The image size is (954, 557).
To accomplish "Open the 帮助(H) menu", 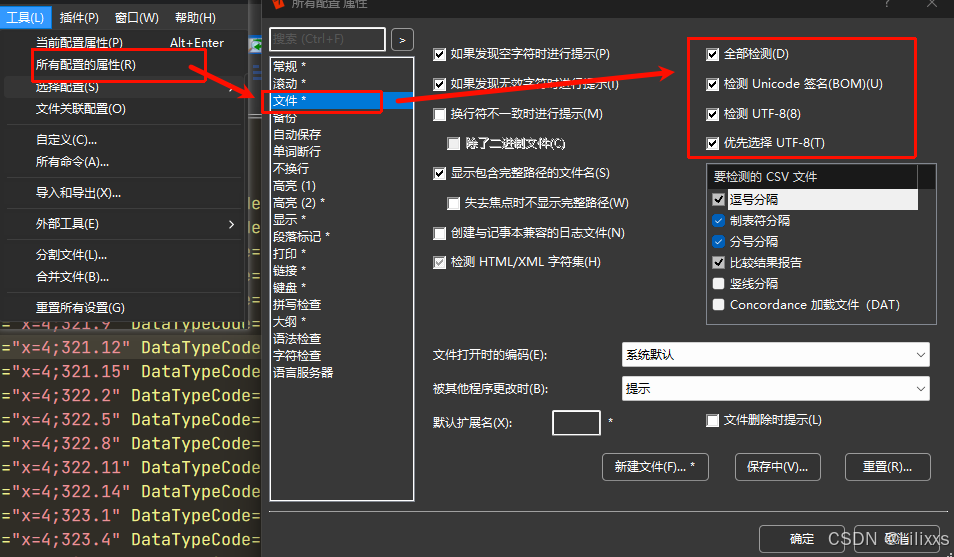I will 195,18.
